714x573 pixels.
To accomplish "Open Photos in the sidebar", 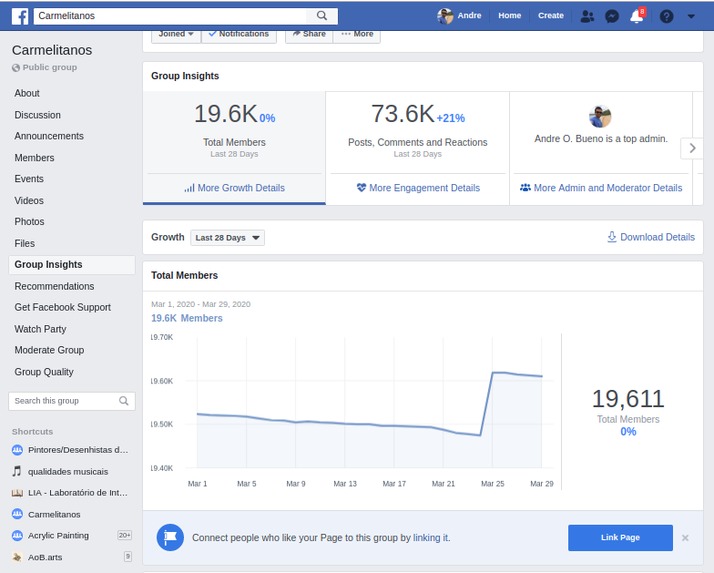I will pyautogui.click(x=29, y=222).
